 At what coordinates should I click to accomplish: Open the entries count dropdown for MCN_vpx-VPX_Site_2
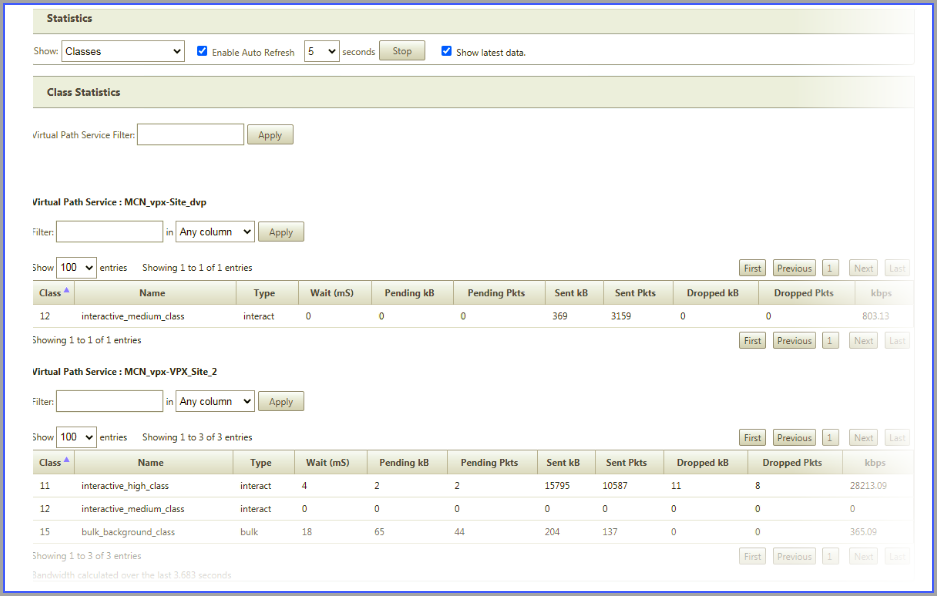point(76,438)
